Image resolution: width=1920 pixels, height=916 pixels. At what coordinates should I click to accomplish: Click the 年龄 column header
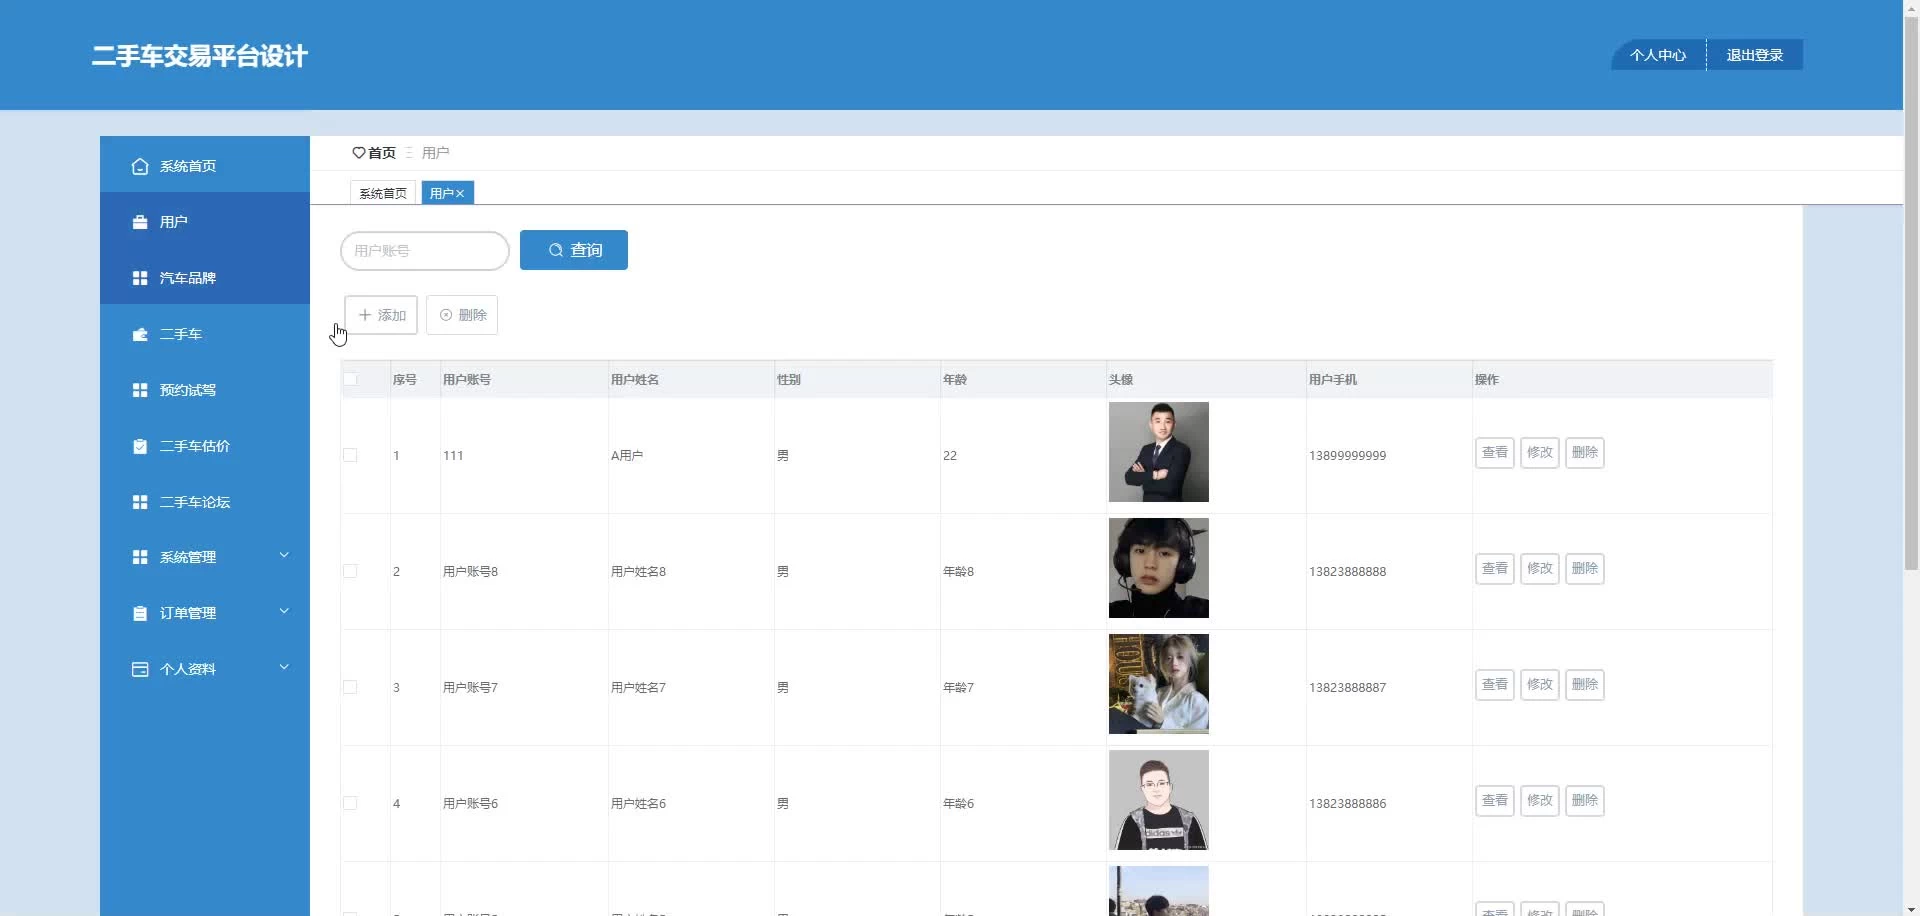pyautogui.click(x=955, y=380)
